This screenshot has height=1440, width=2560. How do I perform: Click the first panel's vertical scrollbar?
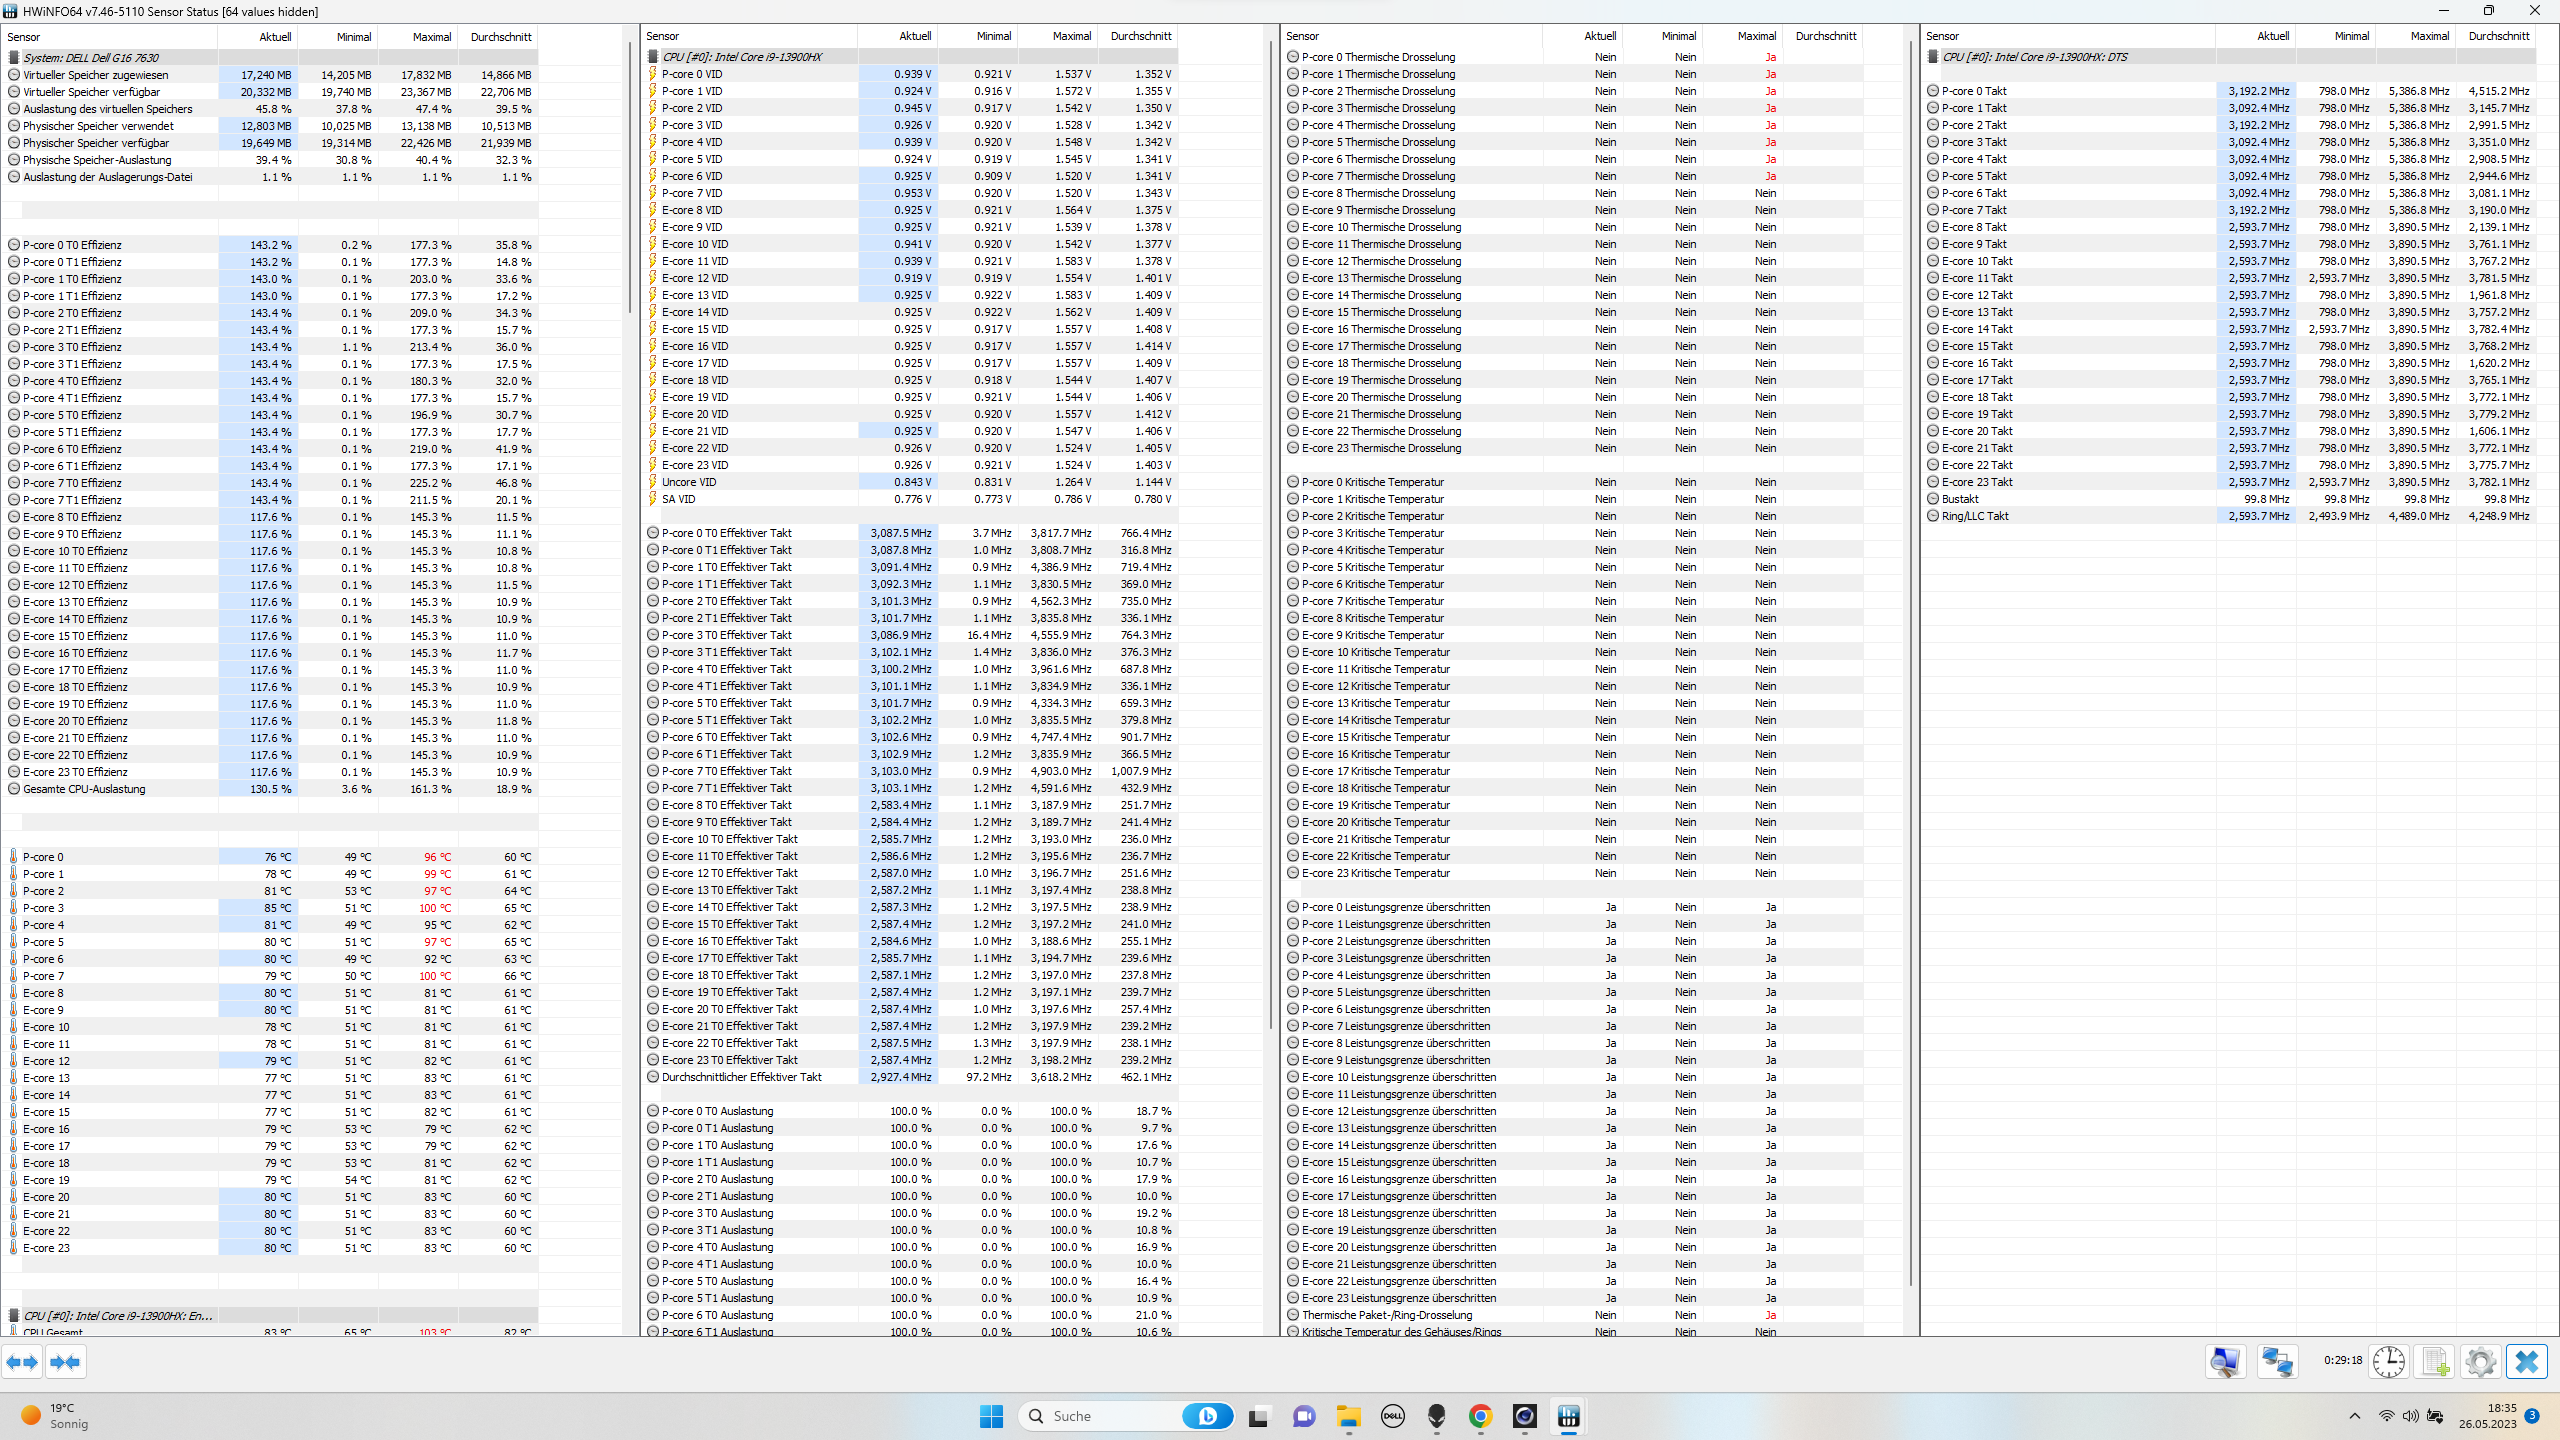coord(629,175)
